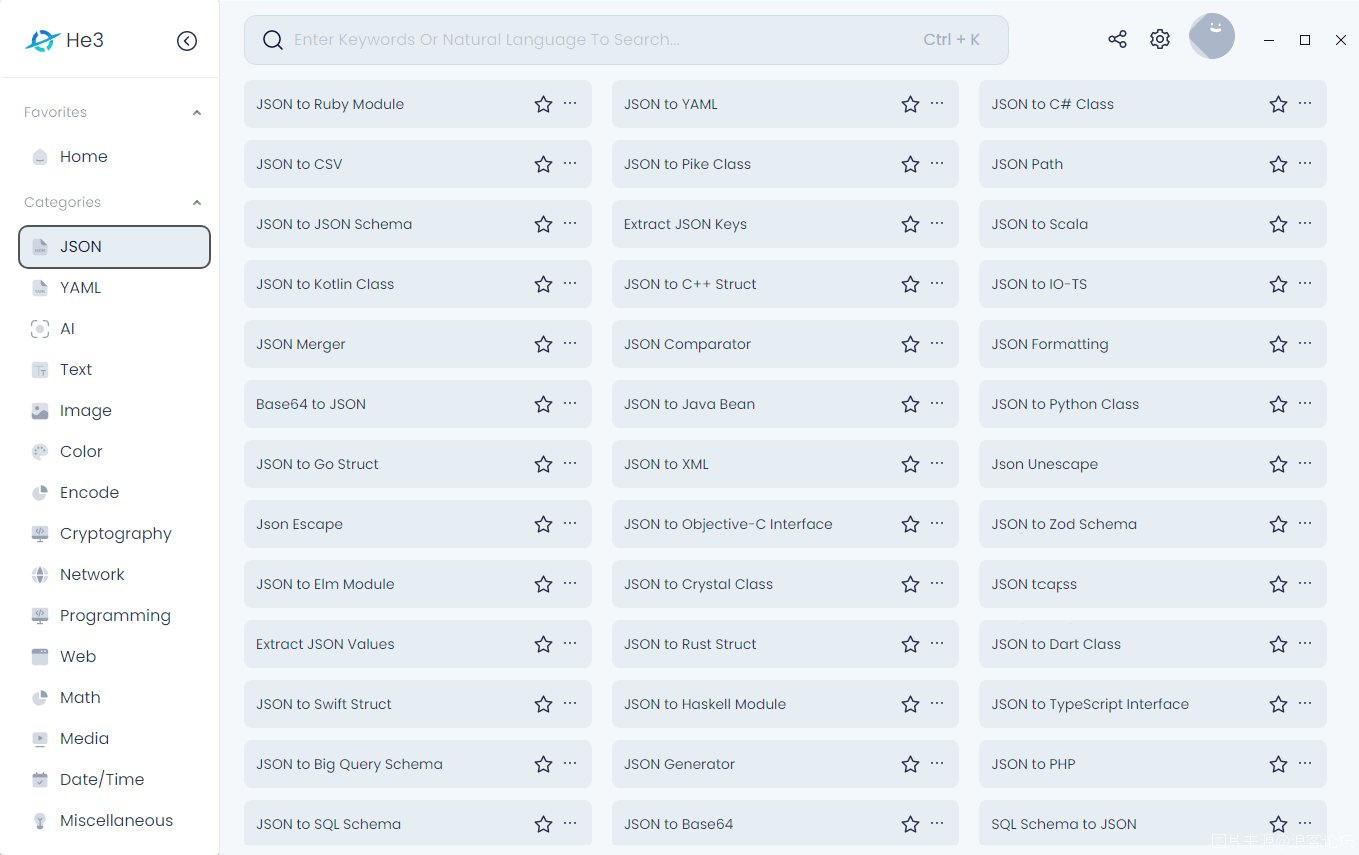
Task: Open the Text category
Action: pos(114,370)
